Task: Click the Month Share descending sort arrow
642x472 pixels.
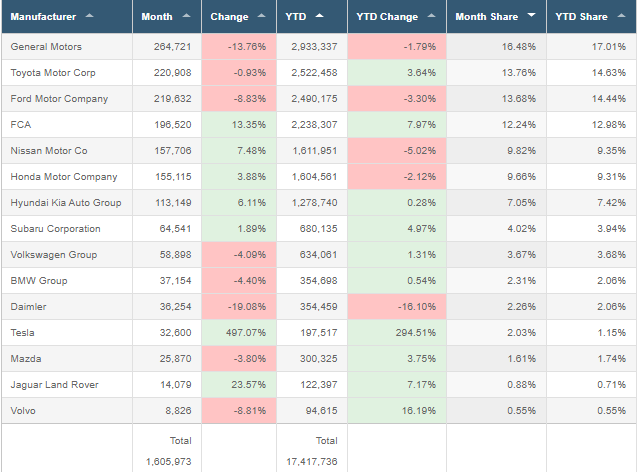Action: pos(531,15)
